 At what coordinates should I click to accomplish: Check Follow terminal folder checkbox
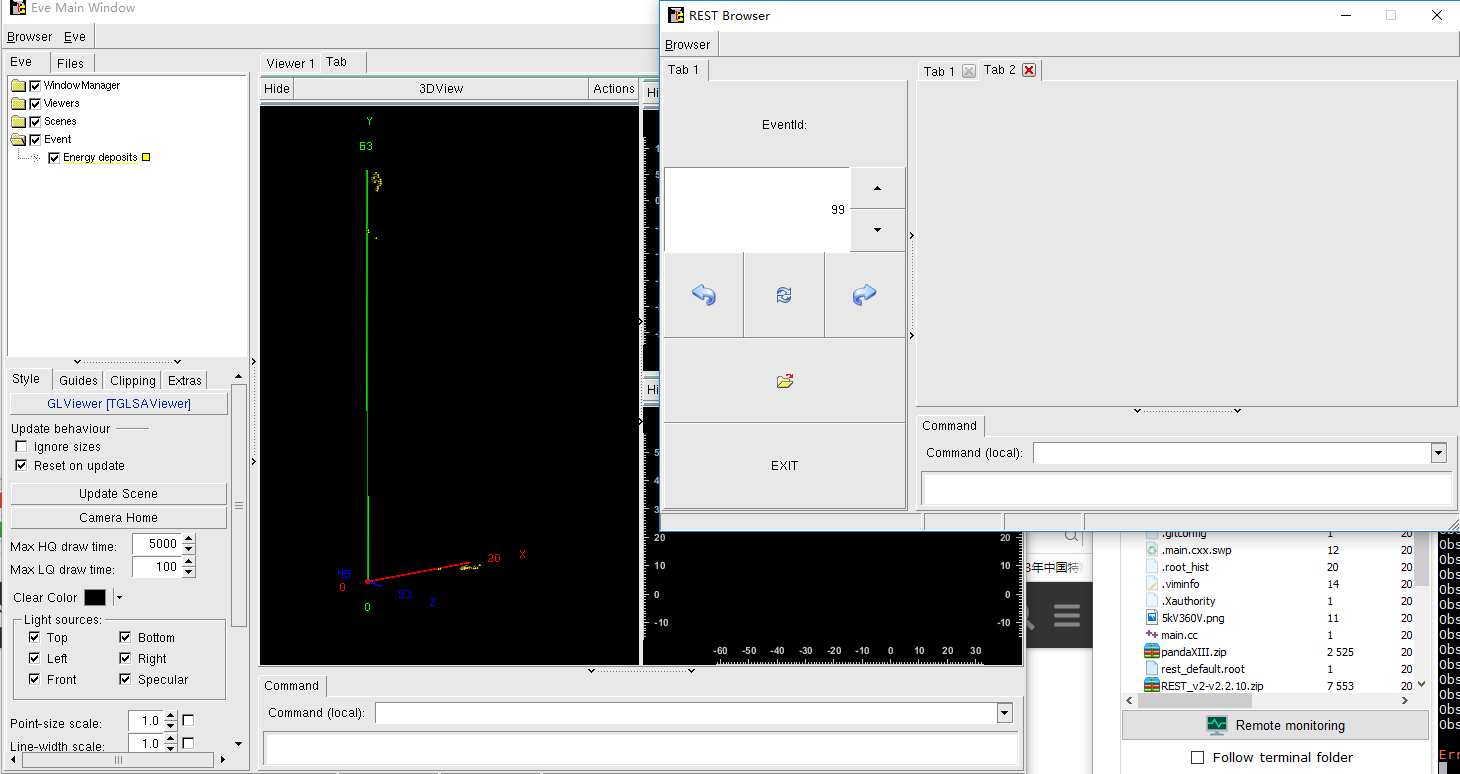[1198, 757]
